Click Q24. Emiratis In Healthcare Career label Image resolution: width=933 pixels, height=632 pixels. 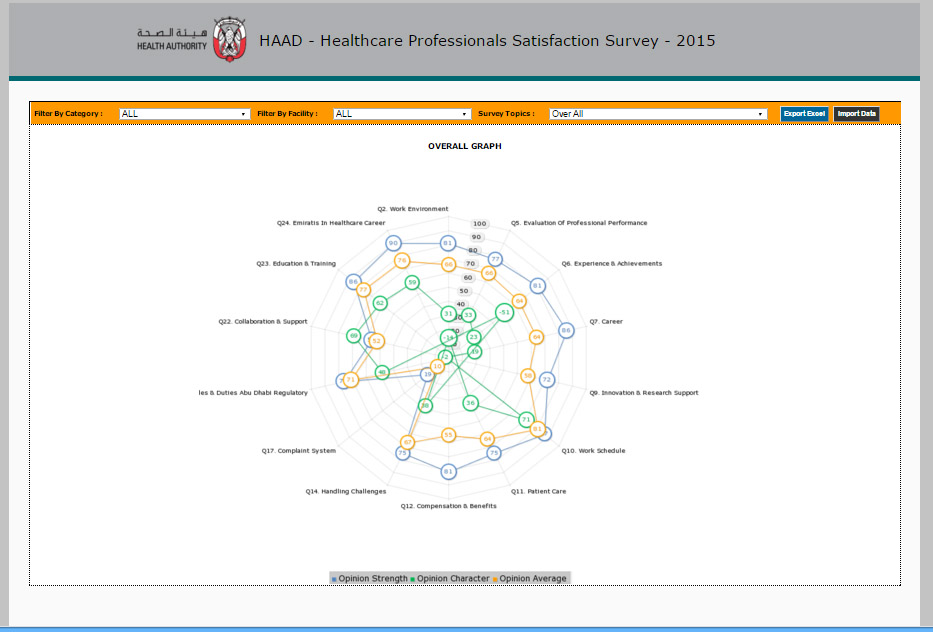(331, 223)
